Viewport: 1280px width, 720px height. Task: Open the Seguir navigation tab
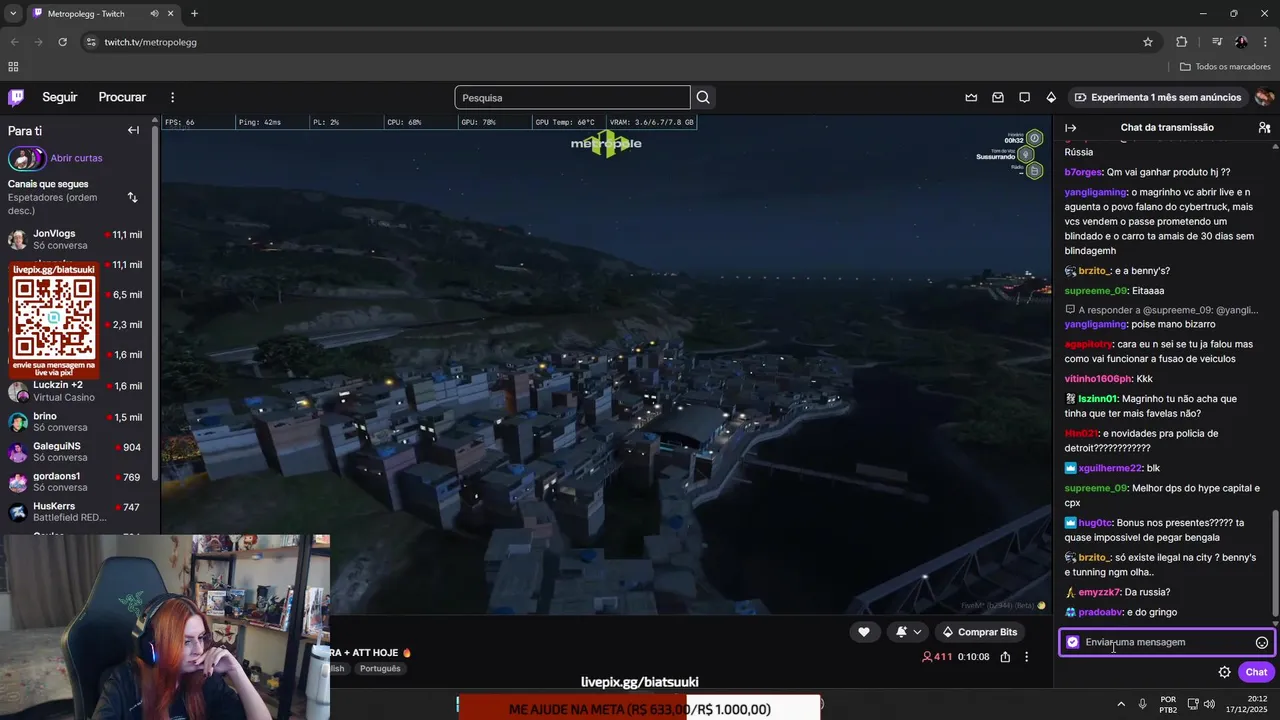[60, 97]
